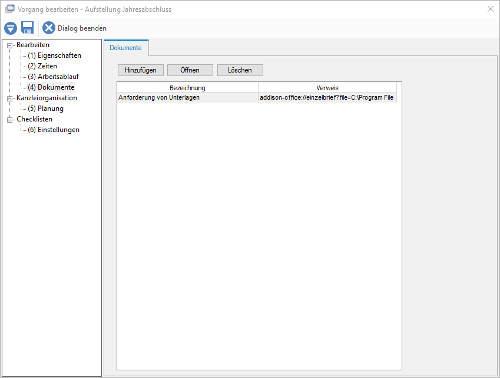This screenshot has width=500, height=378.
Task: Collapse the Bearbeiten tree node
Action: click(x=10, y=45)
